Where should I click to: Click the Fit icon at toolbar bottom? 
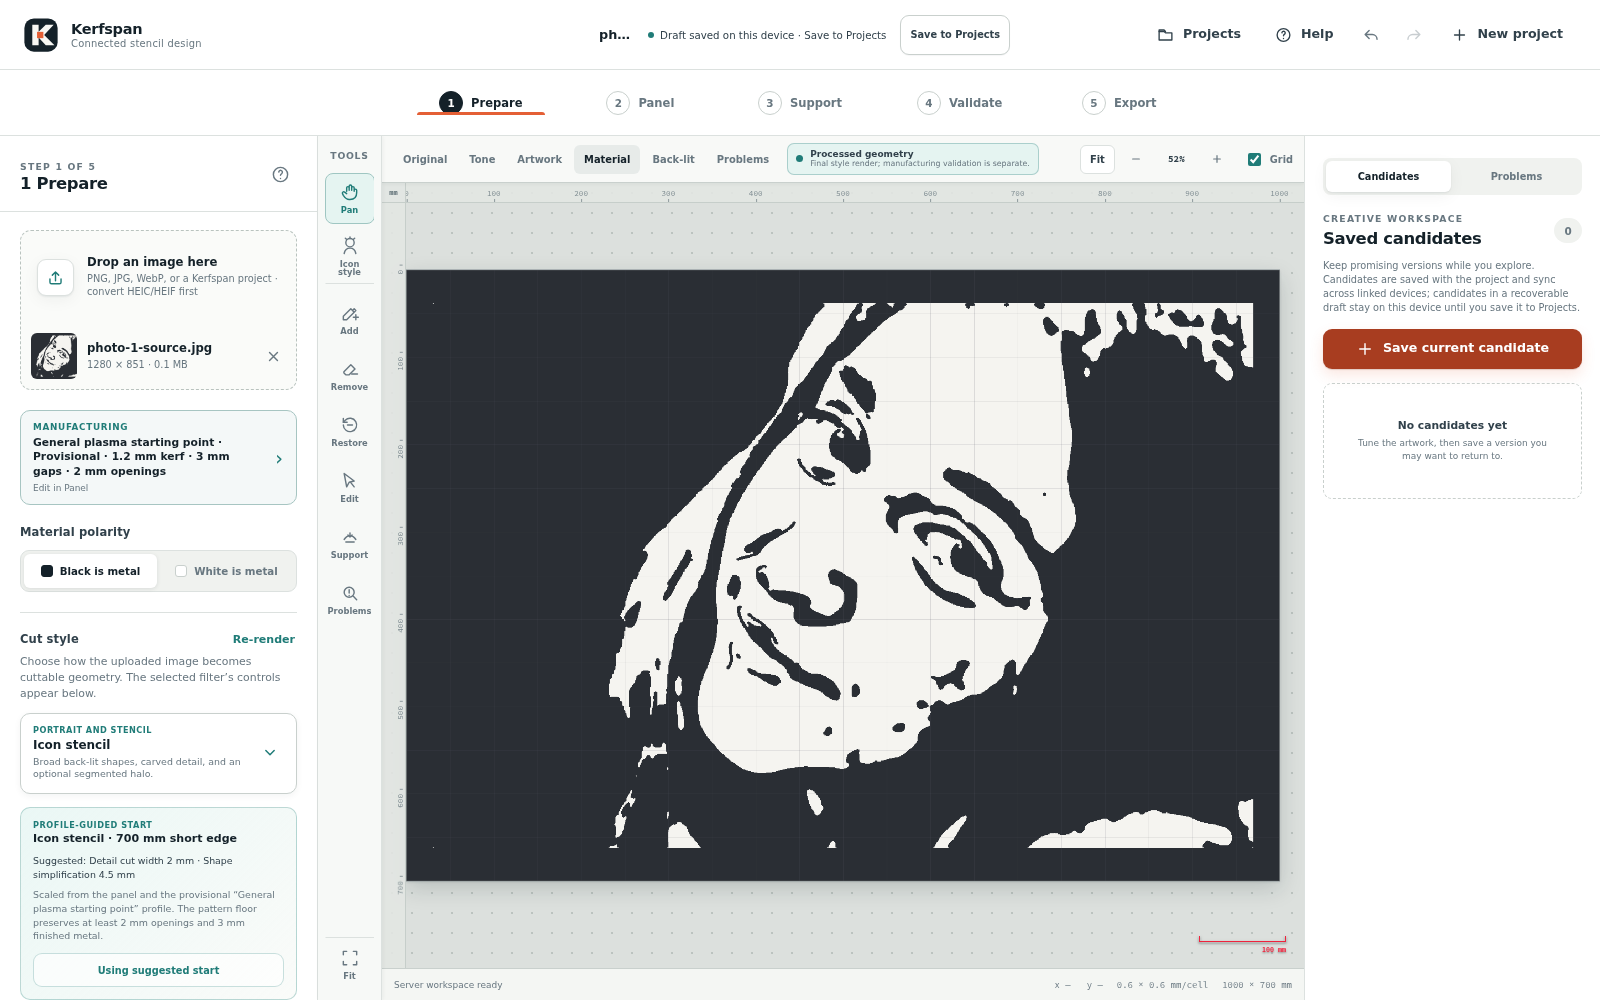(x=349, y=964)
